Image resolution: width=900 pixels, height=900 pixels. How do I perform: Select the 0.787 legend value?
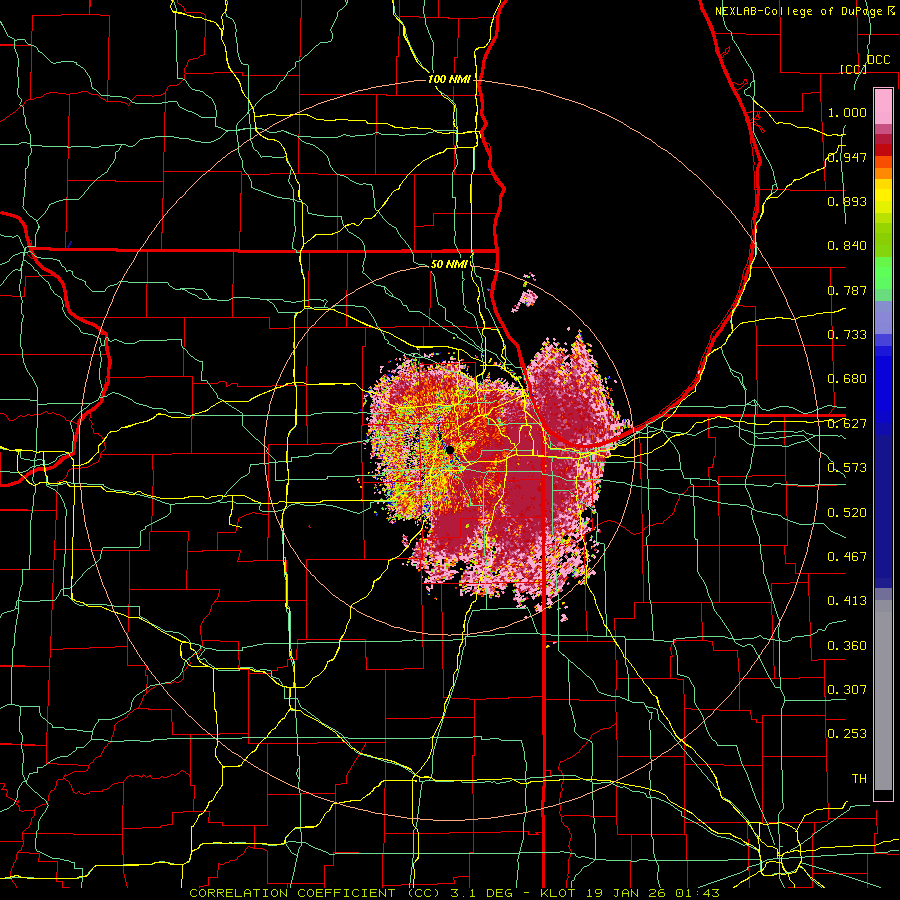(x=847, y=290)
